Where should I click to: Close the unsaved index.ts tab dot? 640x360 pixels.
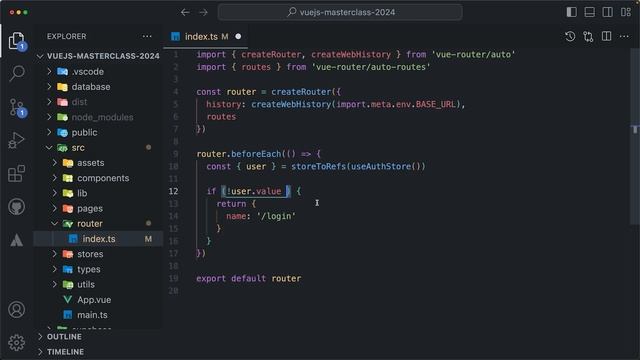(x=238, y=37)
